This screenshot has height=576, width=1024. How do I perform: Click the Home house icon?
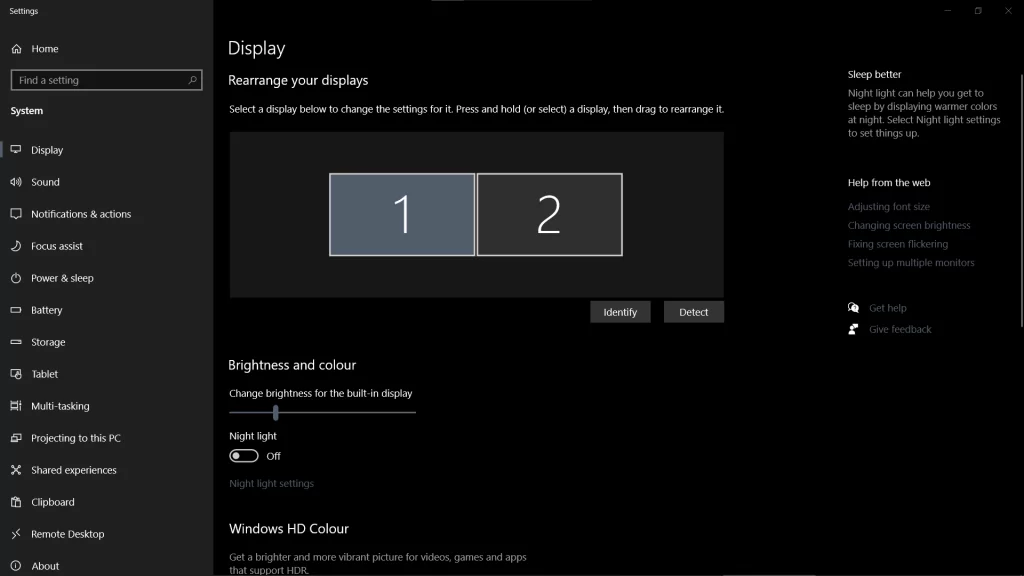pos(16,49)
